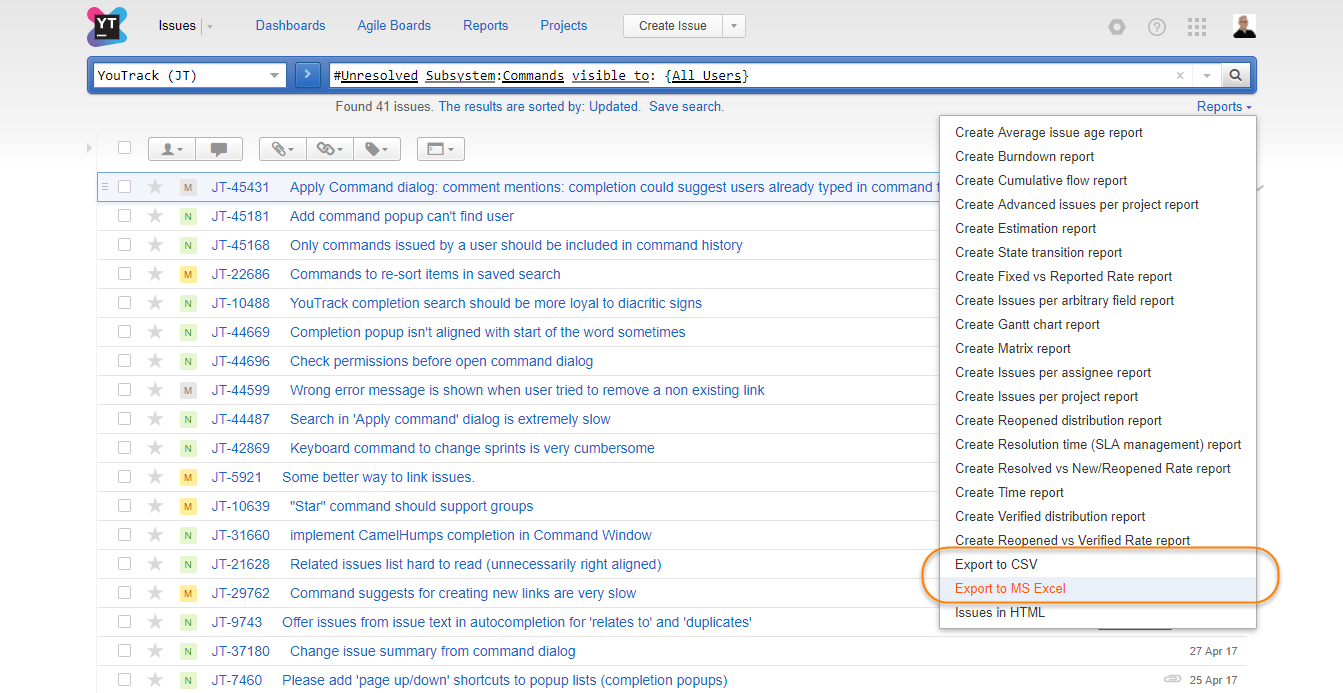The height and width of the screenshot is (693, 1343).
Task: Choose Create Burndown report
Action: 1024,157
